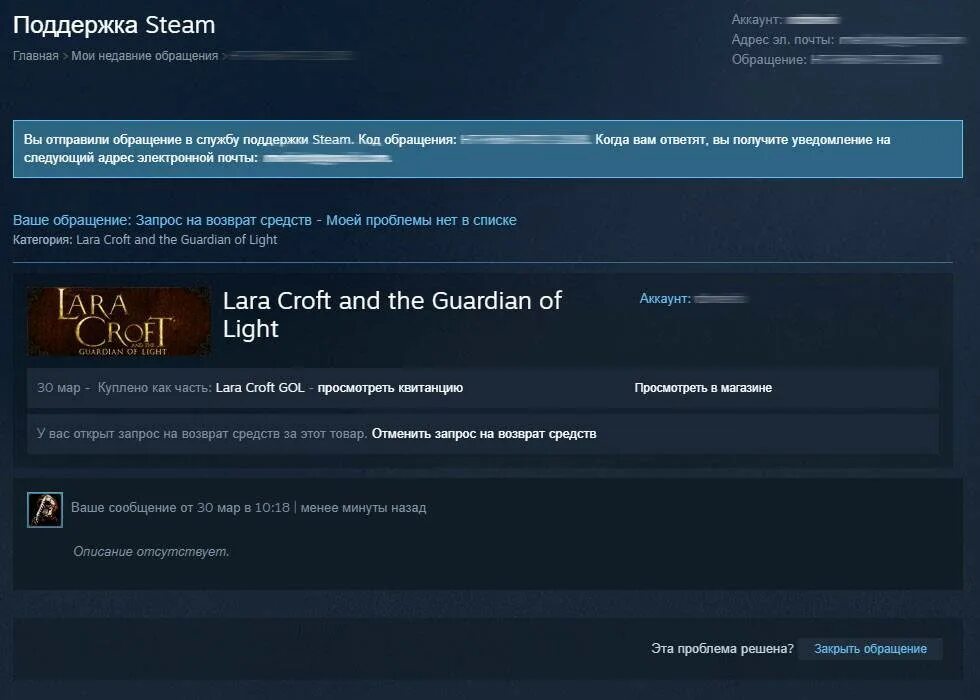Click просмотреть квитанцию receipt link
Viewport: 980px width, 700px height.
[390, 388]
